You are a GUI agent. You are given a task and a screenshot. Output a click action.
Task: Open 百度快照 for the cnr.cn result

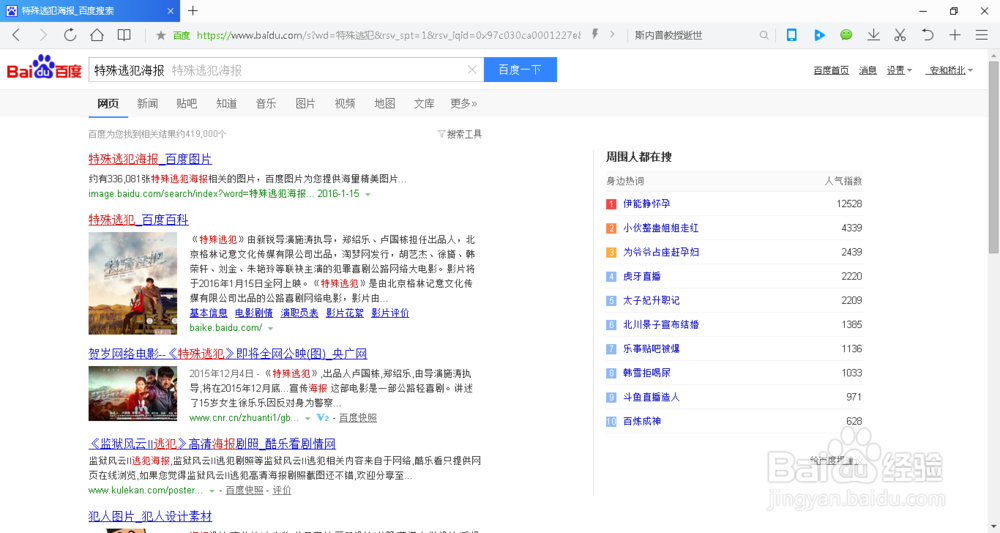[358, 418]
